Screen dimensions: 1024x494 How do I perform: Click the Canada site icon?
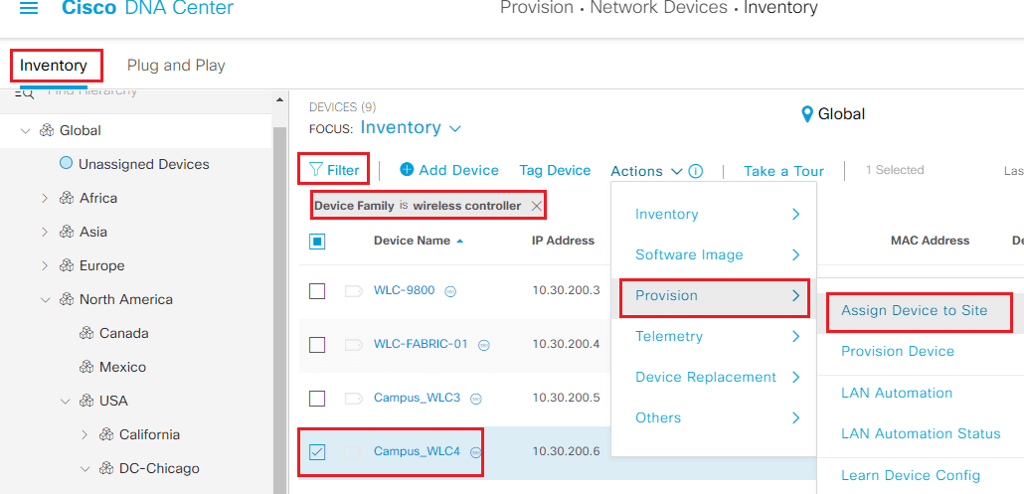point(86,333)
